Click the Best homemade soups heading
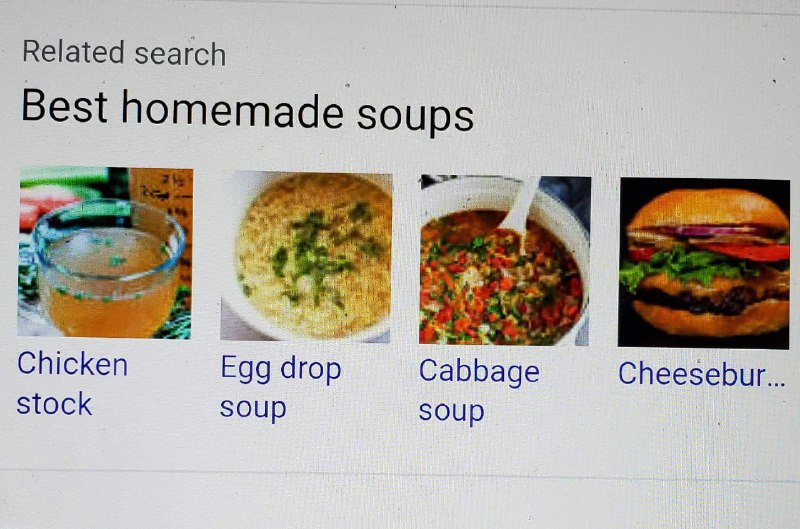Image resolution: width=800 pixels, height=529 pixels. 247,111
